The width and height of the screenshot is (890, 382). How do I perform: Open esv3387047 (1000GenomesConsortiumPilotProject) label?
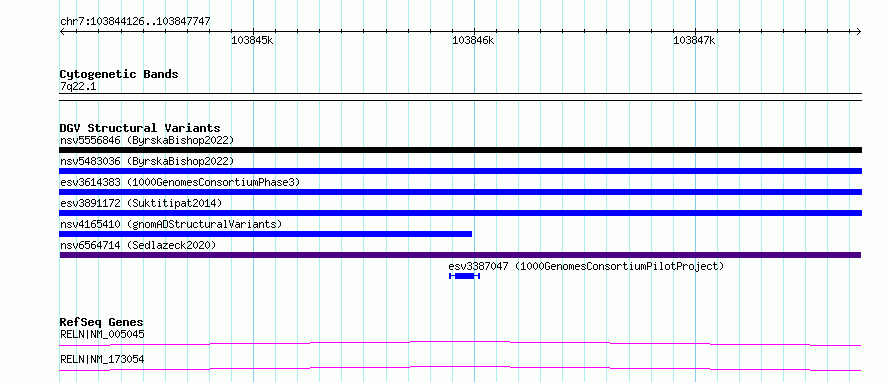click(586, 266)
